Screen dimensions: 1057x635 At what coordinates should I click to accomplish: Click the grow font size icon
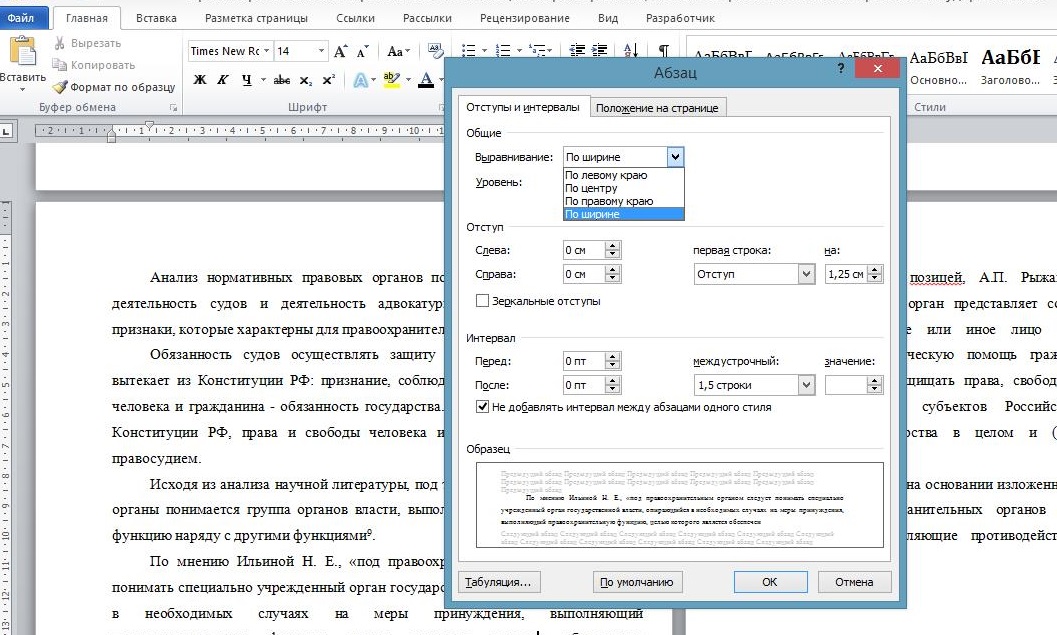(341, 52)
